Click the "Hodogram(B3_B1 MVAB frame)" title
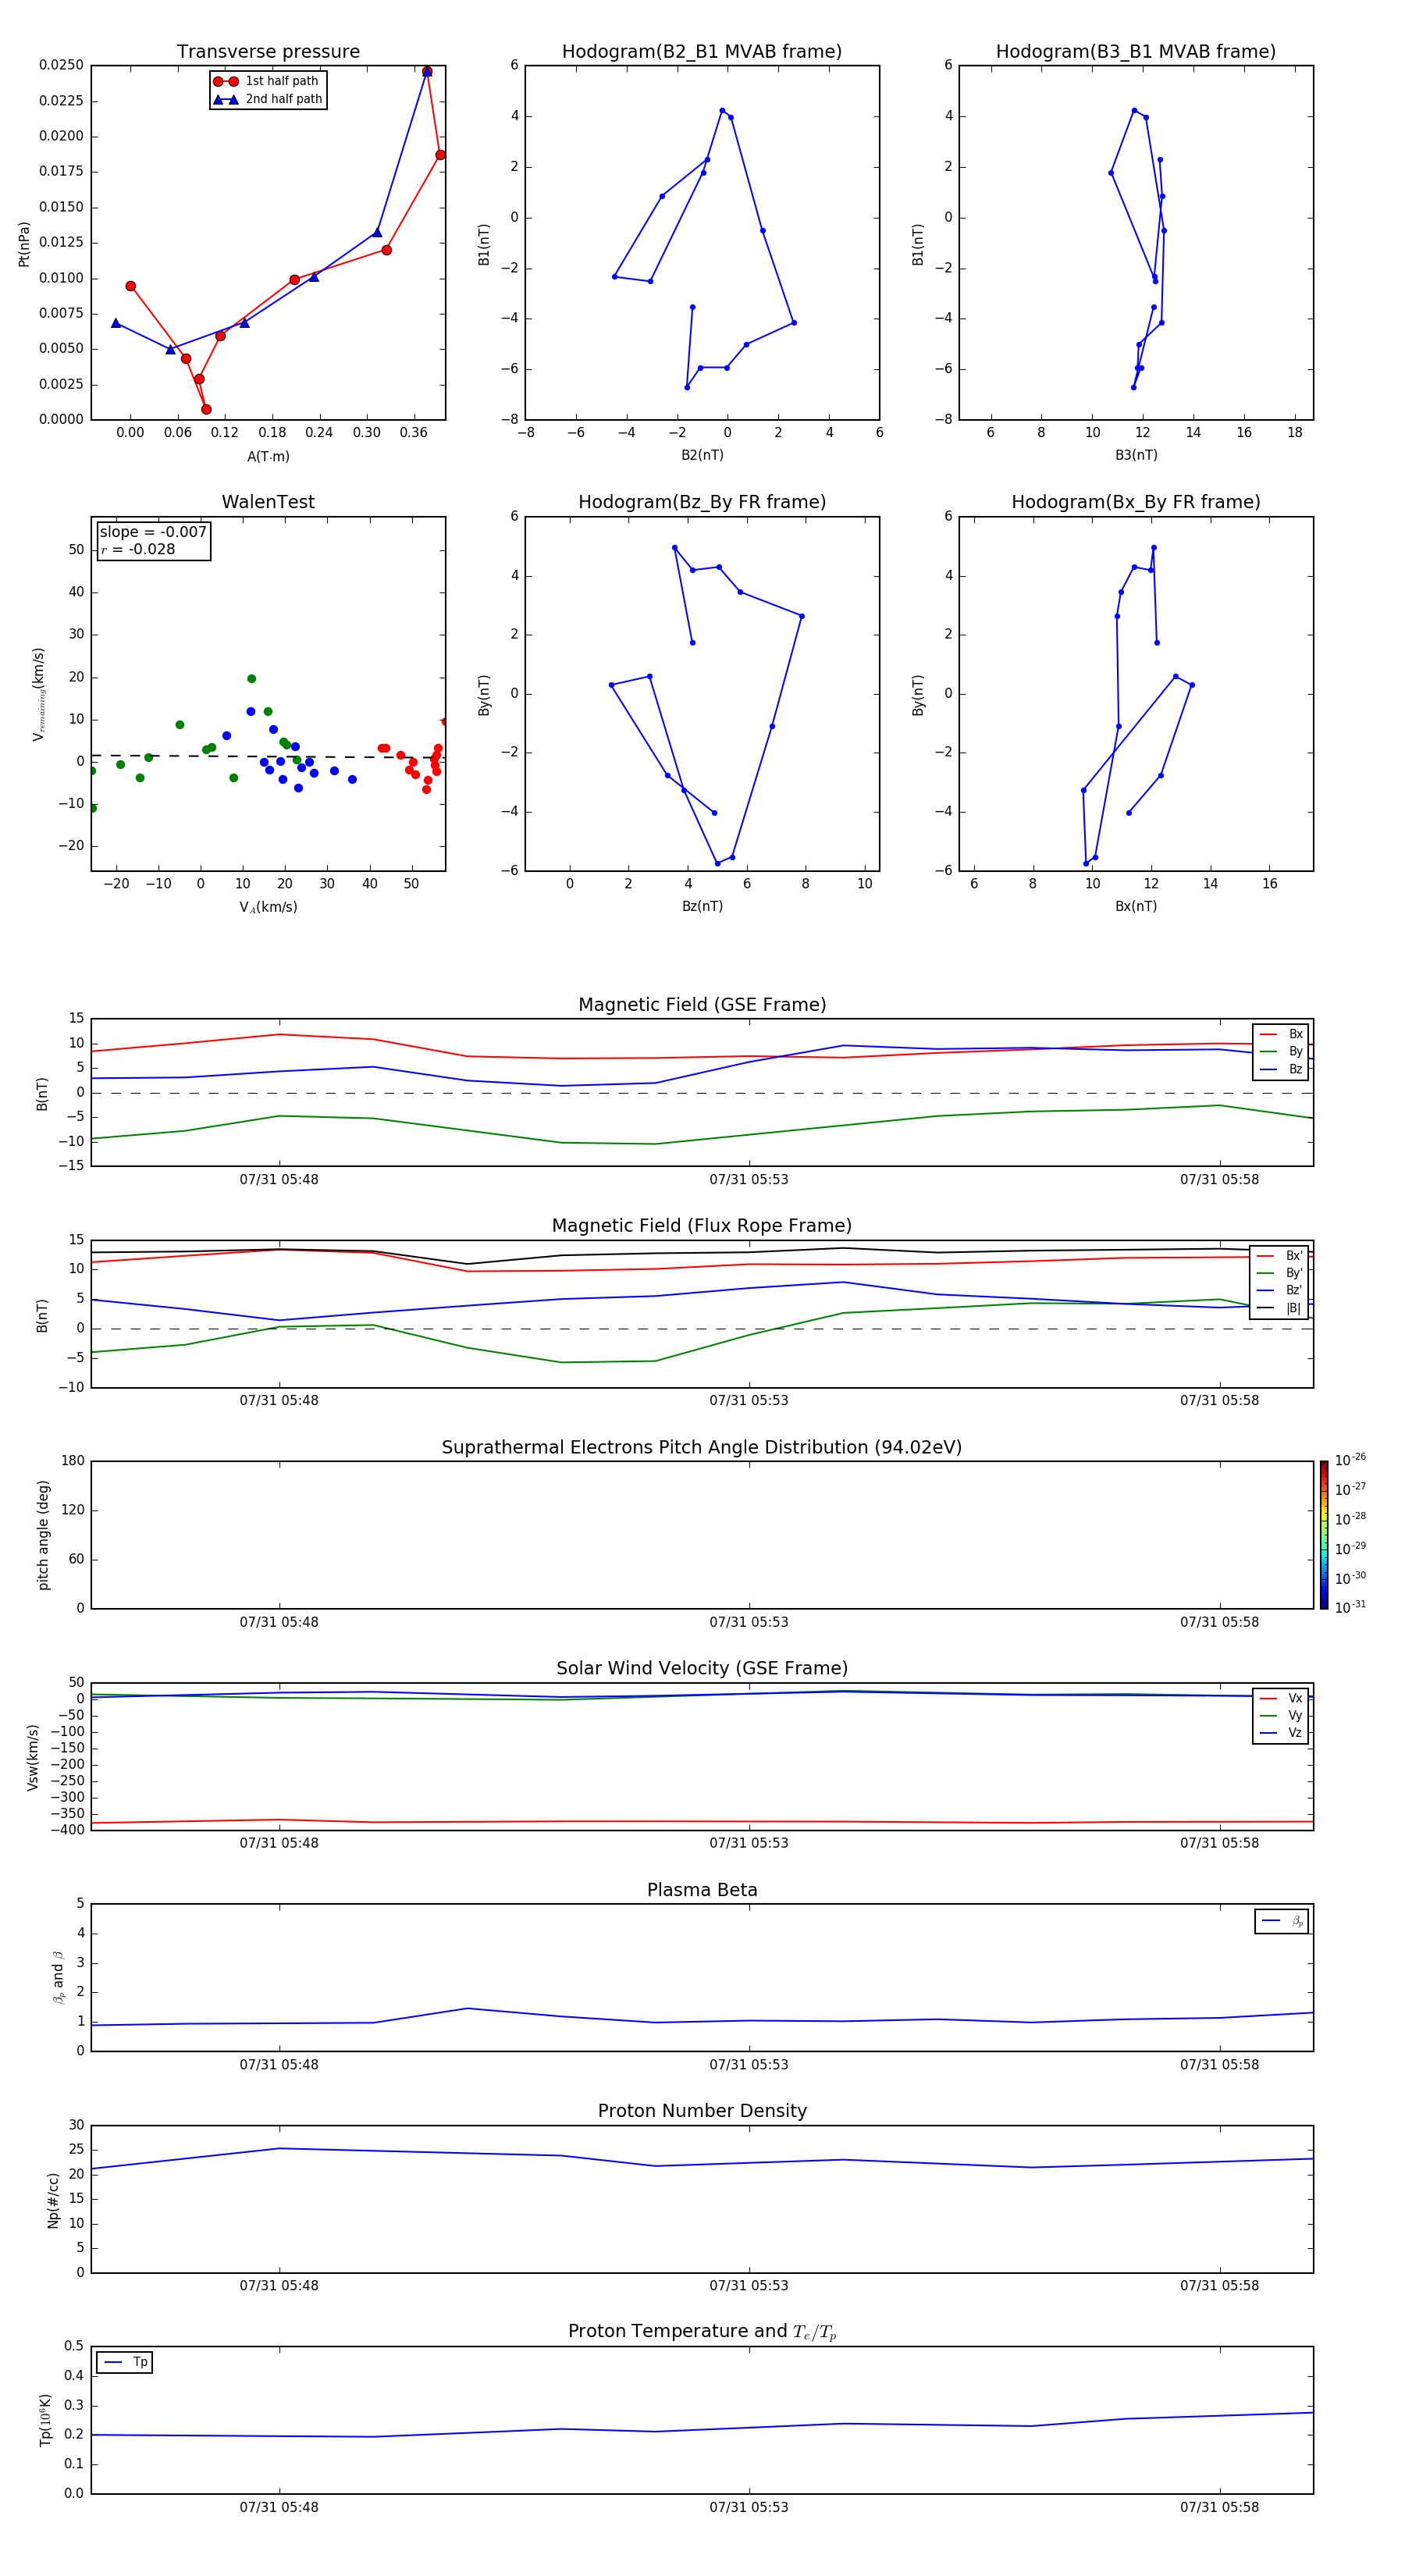 (x=1136, y=52)
